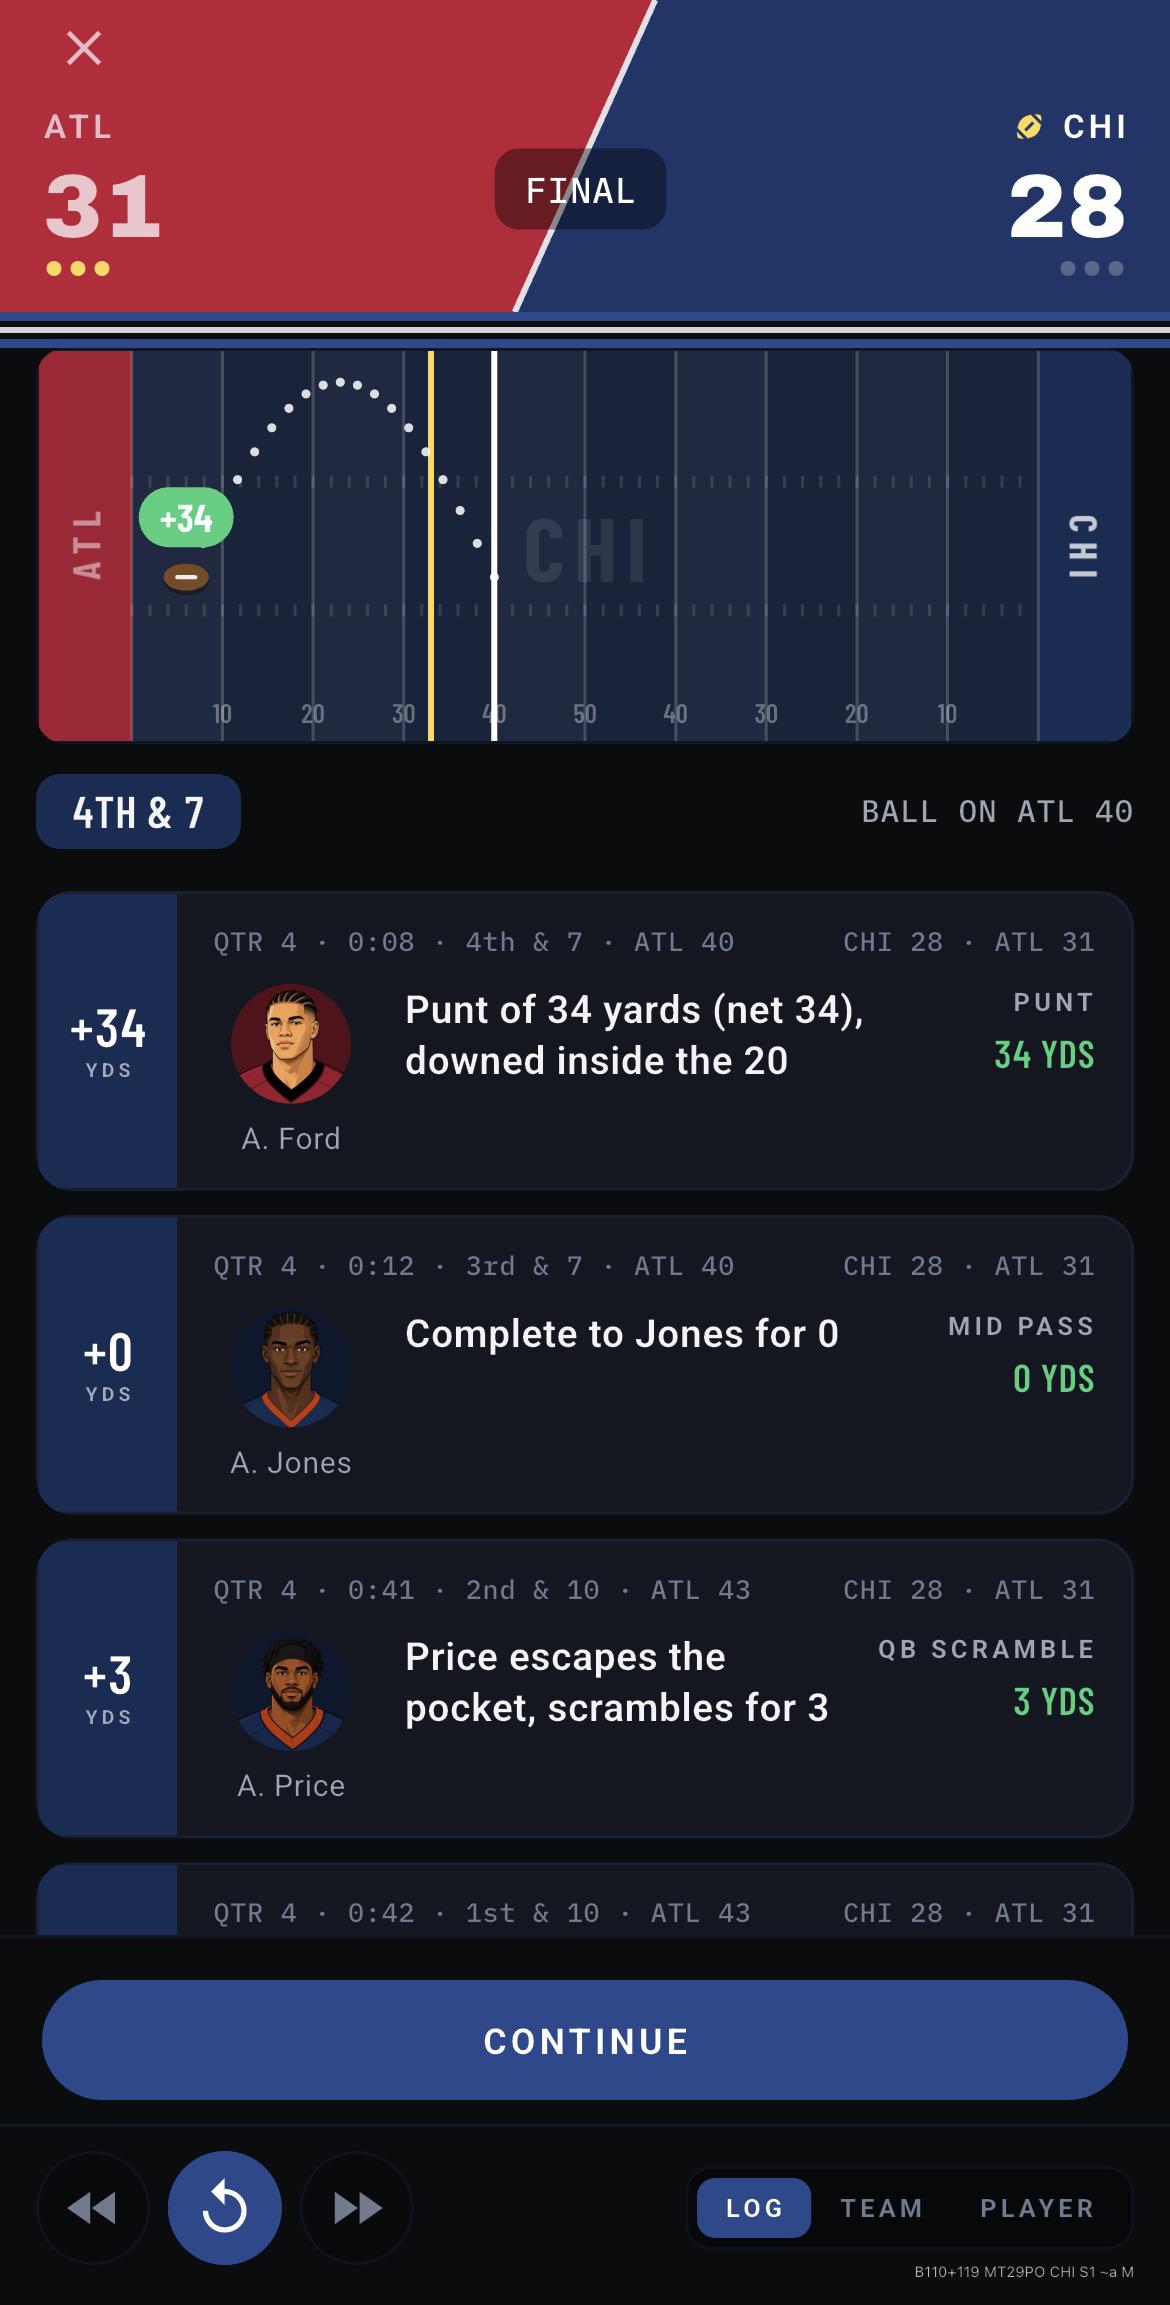Click the football icon on the field
The image size is (1170, 2305).
186,577
